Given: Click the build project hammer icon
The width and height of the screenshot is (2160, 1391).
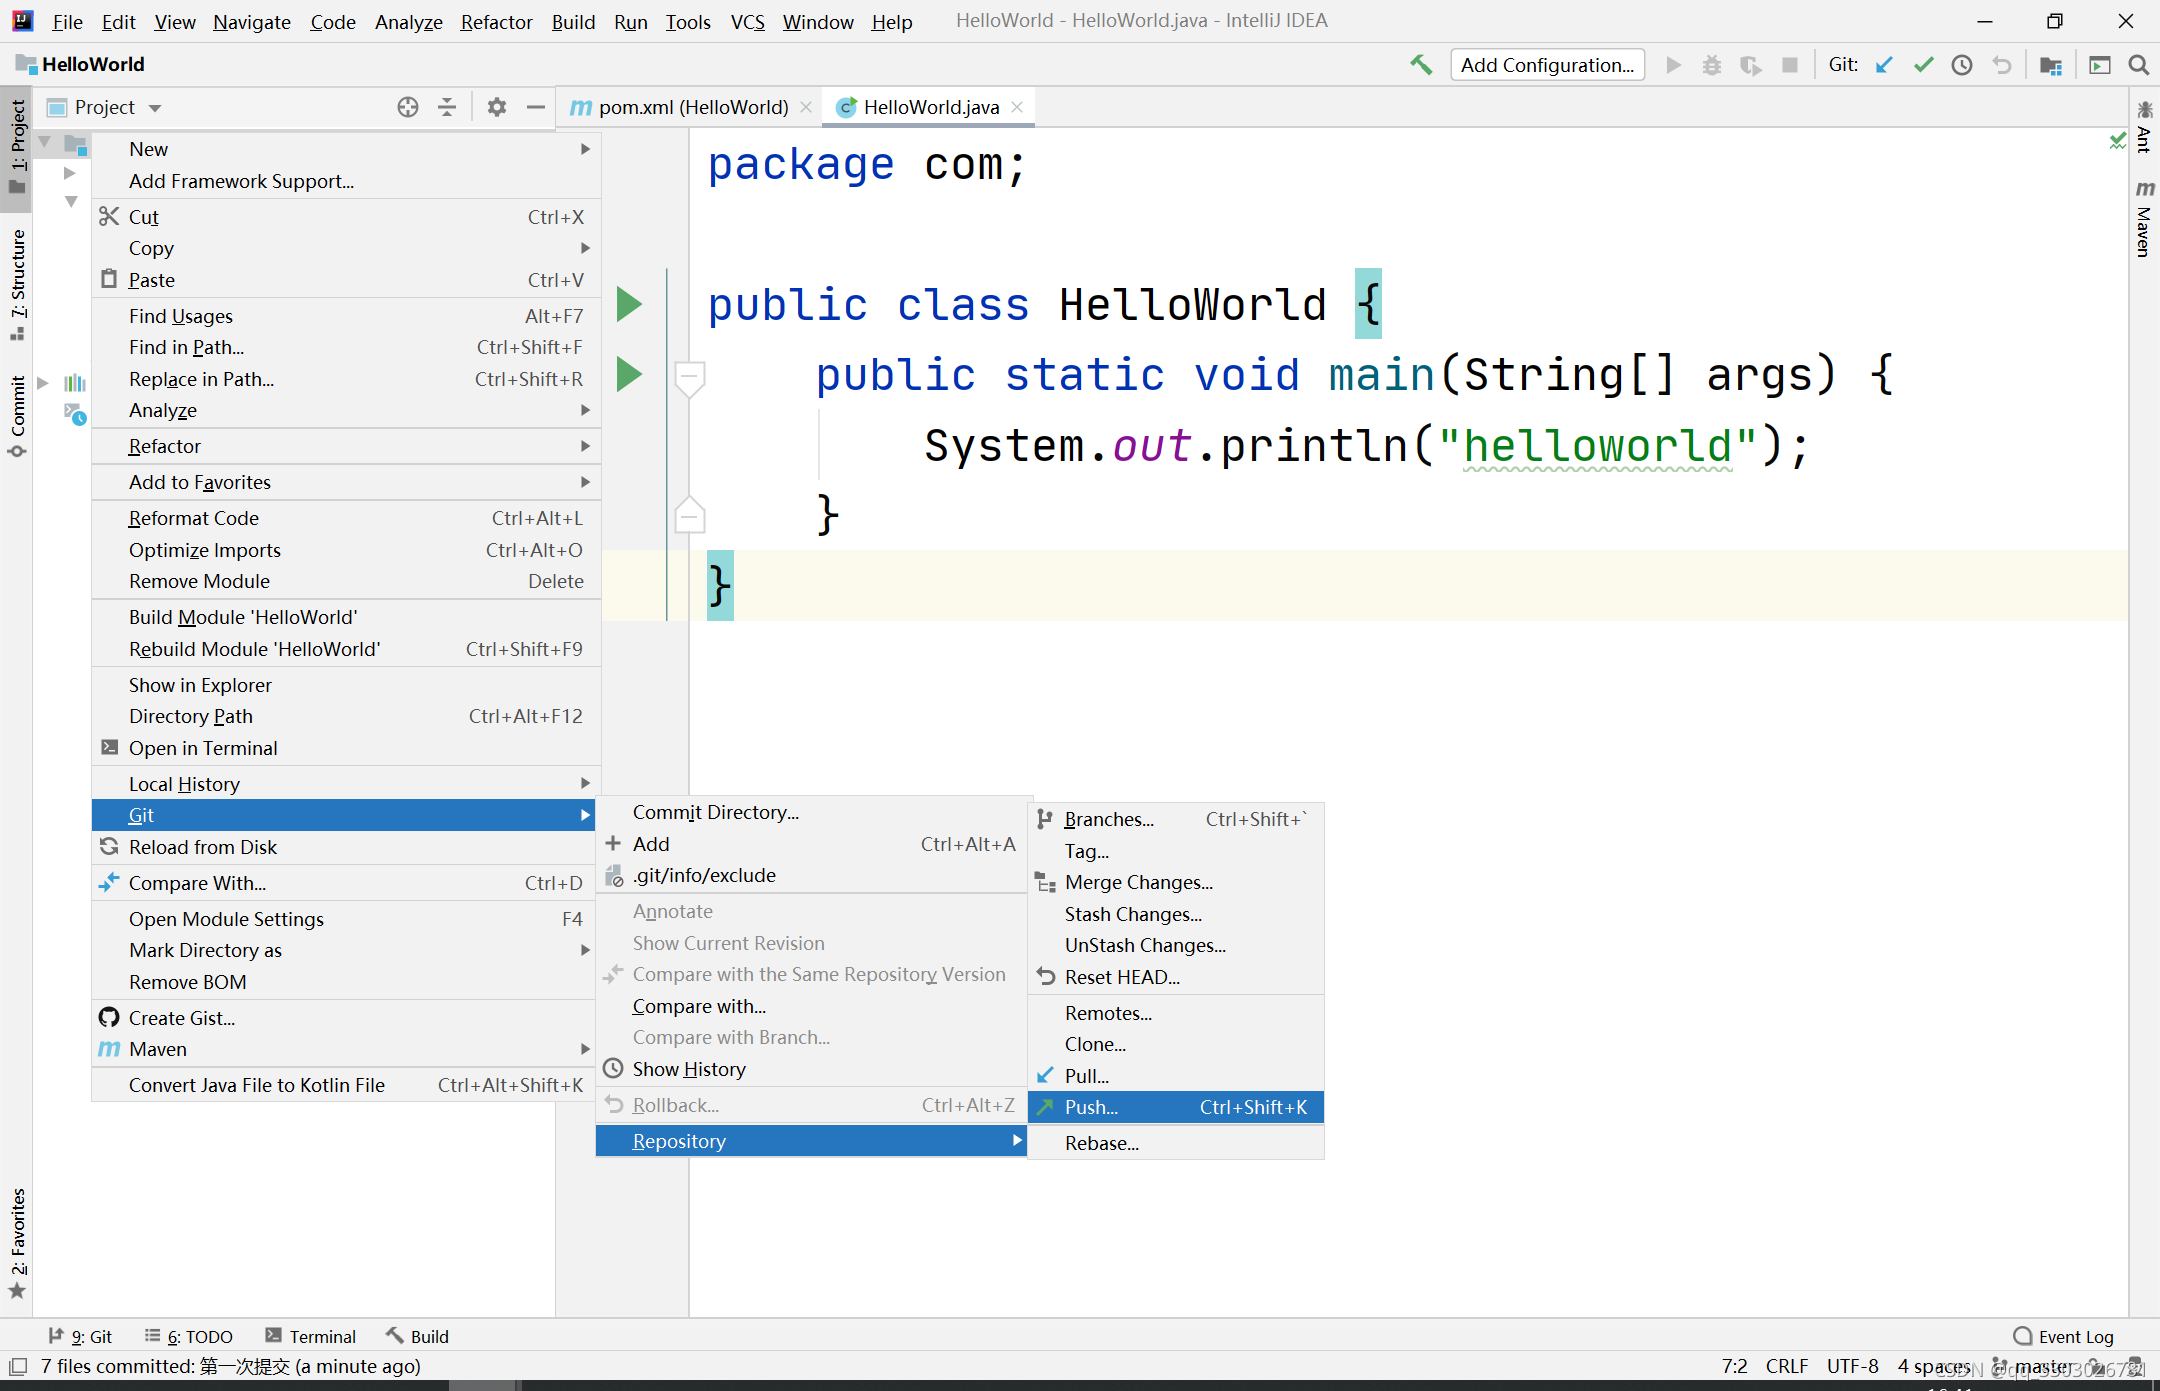Looking at the screenshot, I should 1421,65.
